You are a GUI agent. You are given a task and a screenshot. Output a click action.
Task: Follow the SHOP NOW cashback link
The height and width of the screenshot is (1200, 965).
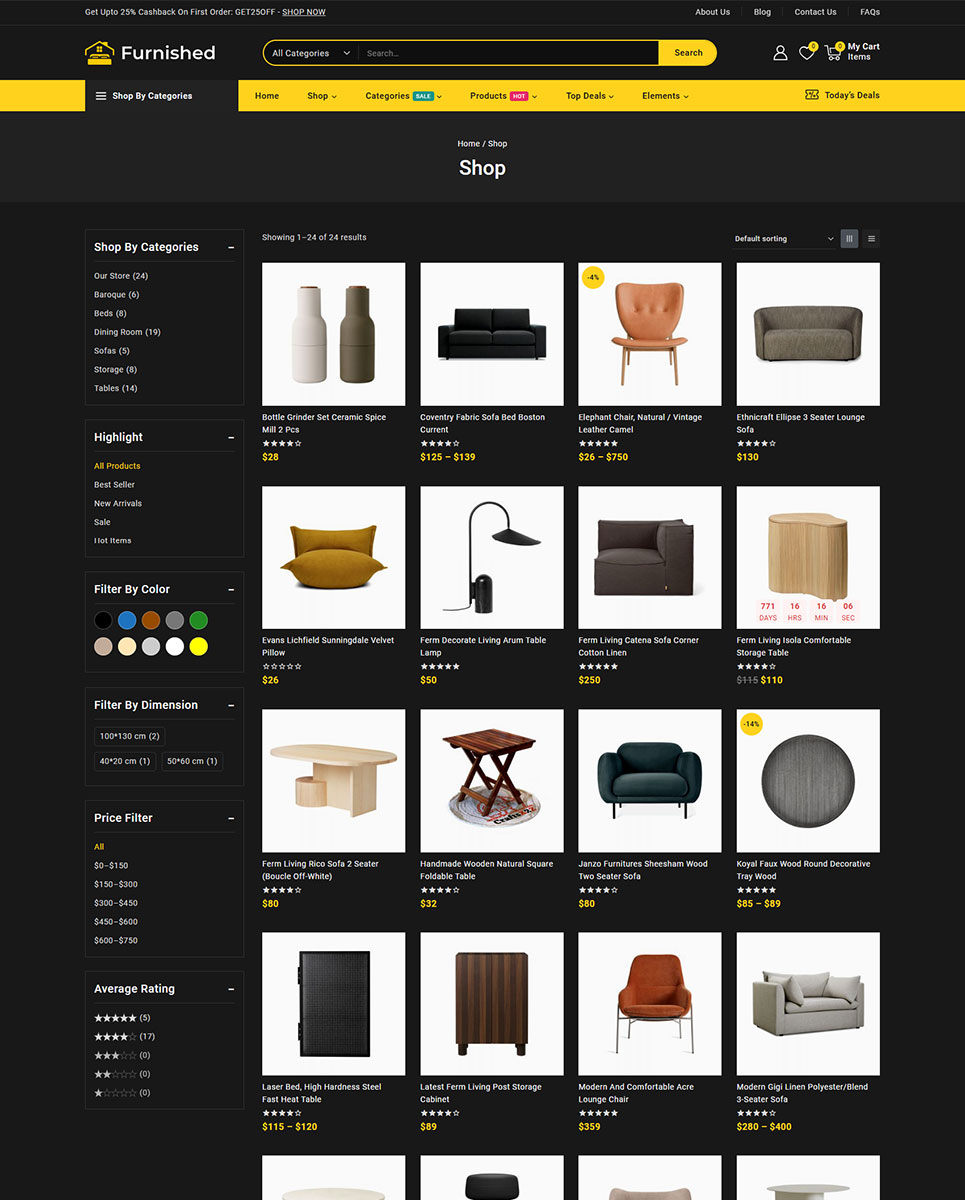point(303,12)
